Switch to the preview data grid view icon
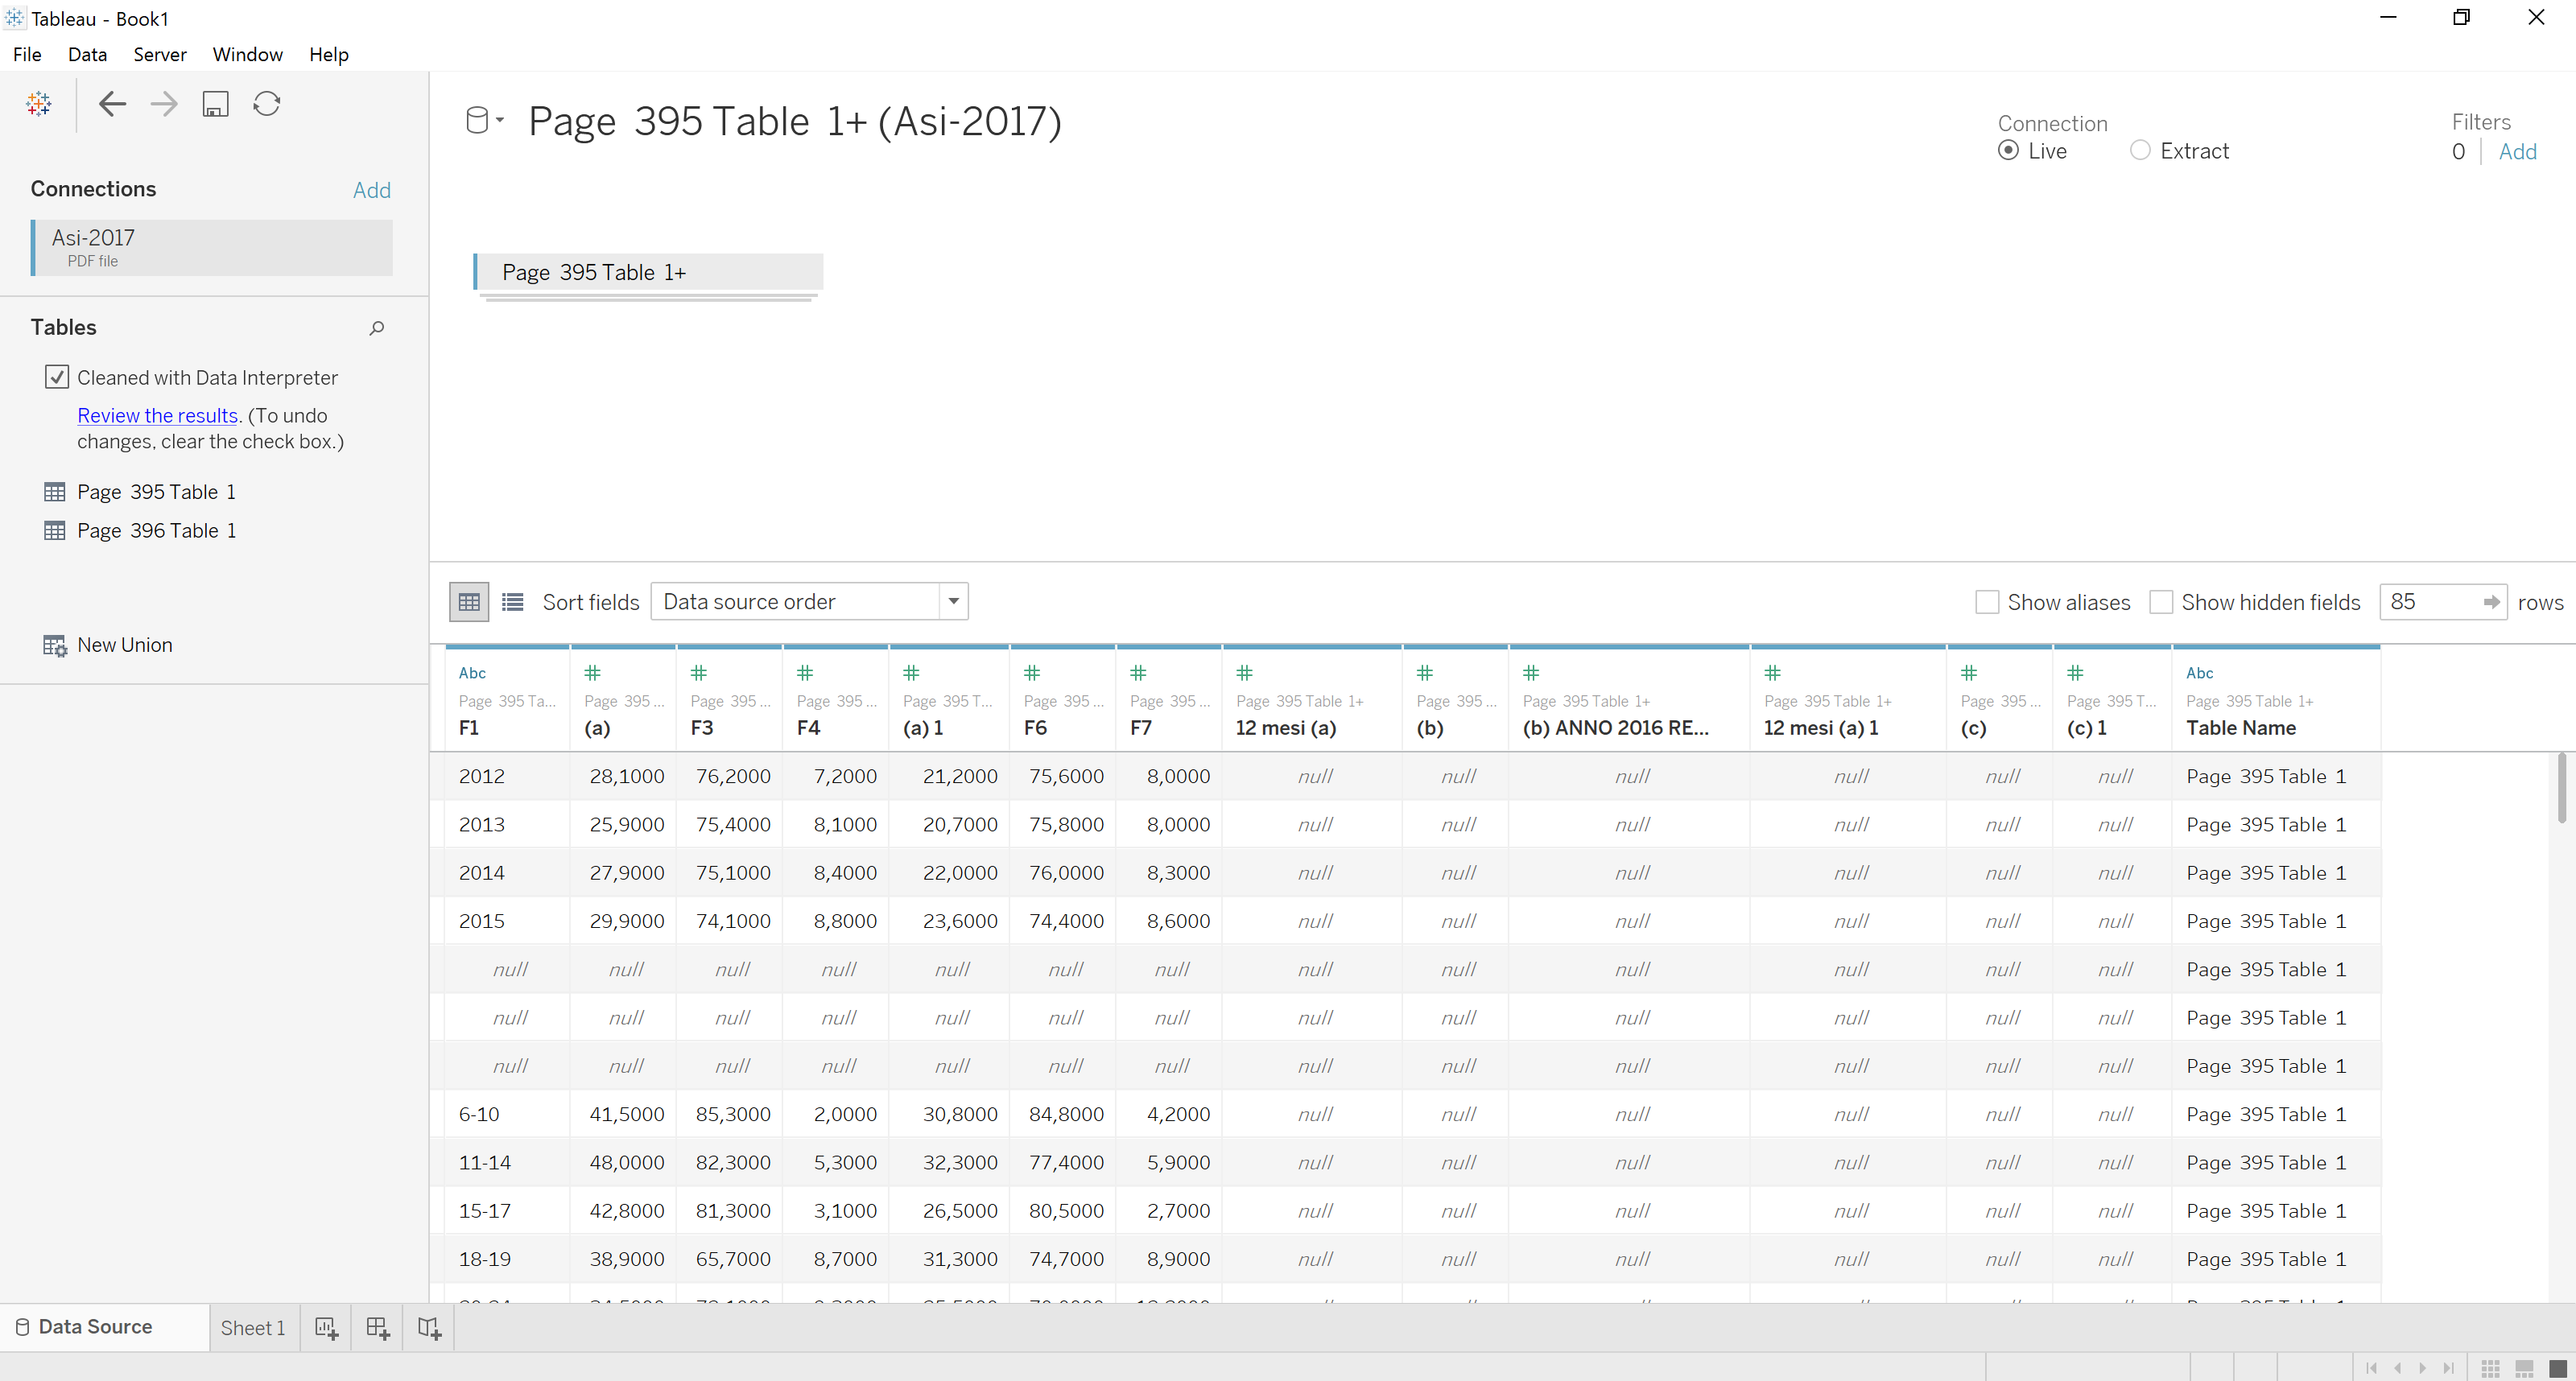The width and height of the screenshot is (2576, 1381). (469, 602)
